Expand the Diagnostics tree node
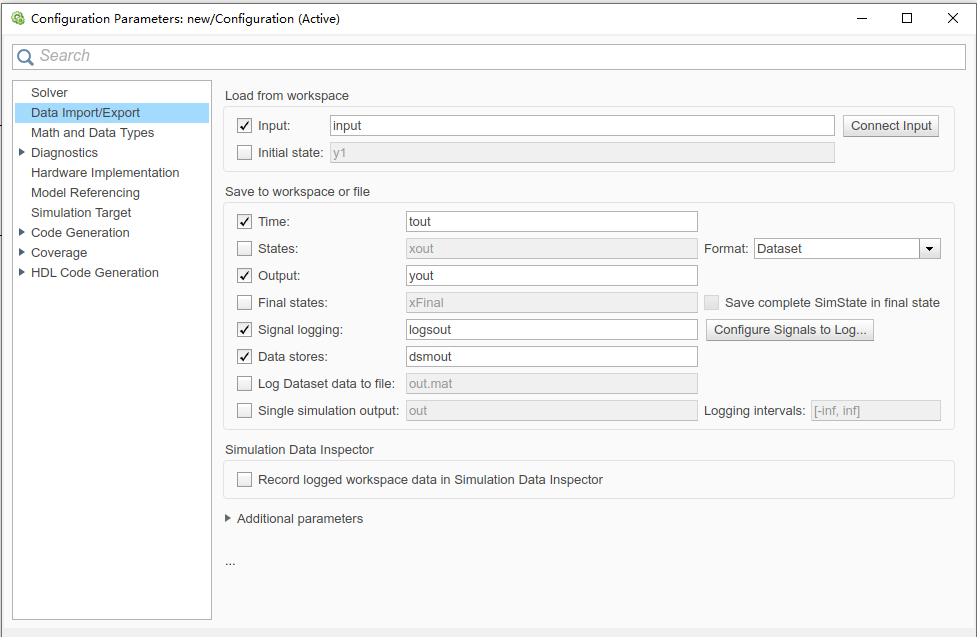Viewport: 977px width, 637px height. 22,153
